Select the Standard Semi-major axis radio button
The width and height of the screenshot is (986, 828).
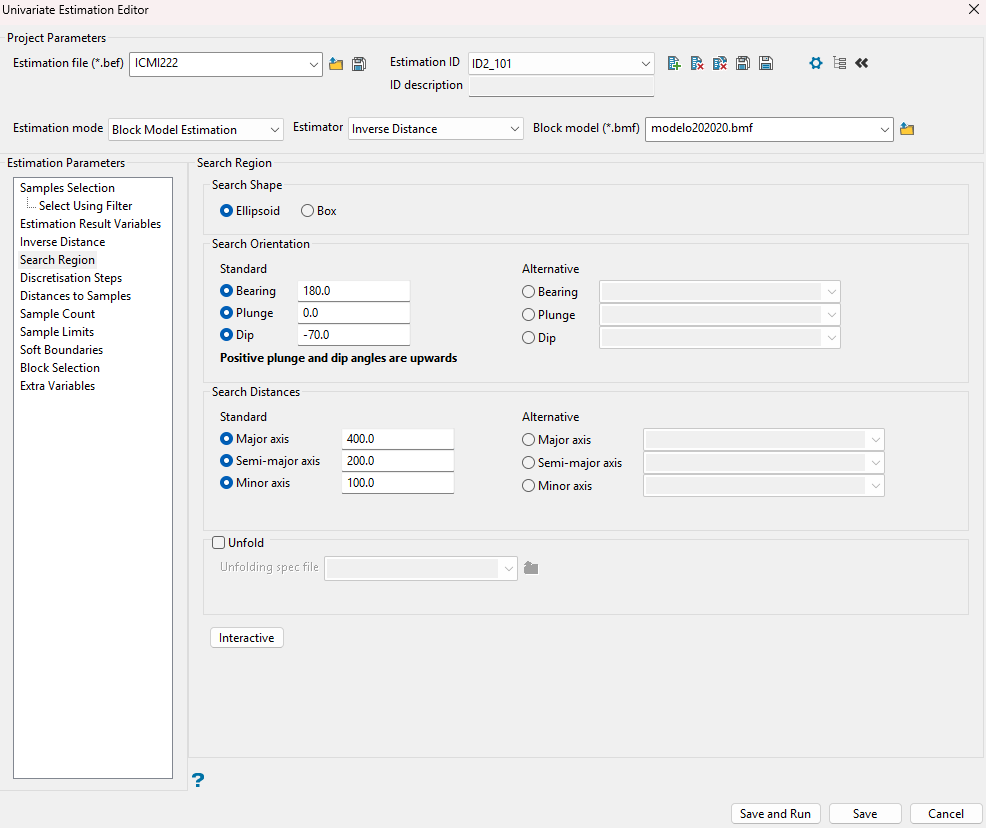coord(226,461)
